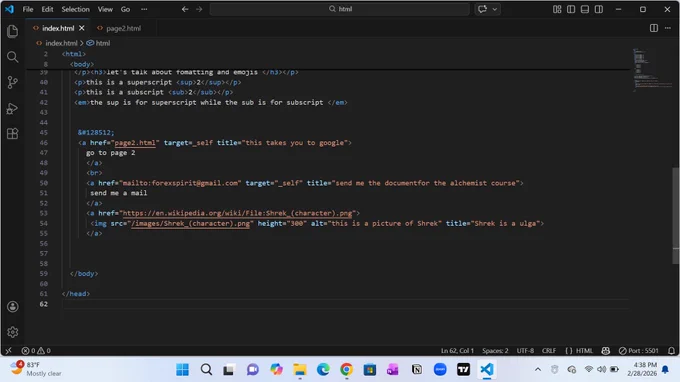Open the File menu
The image size is (680, 382).
28,9
